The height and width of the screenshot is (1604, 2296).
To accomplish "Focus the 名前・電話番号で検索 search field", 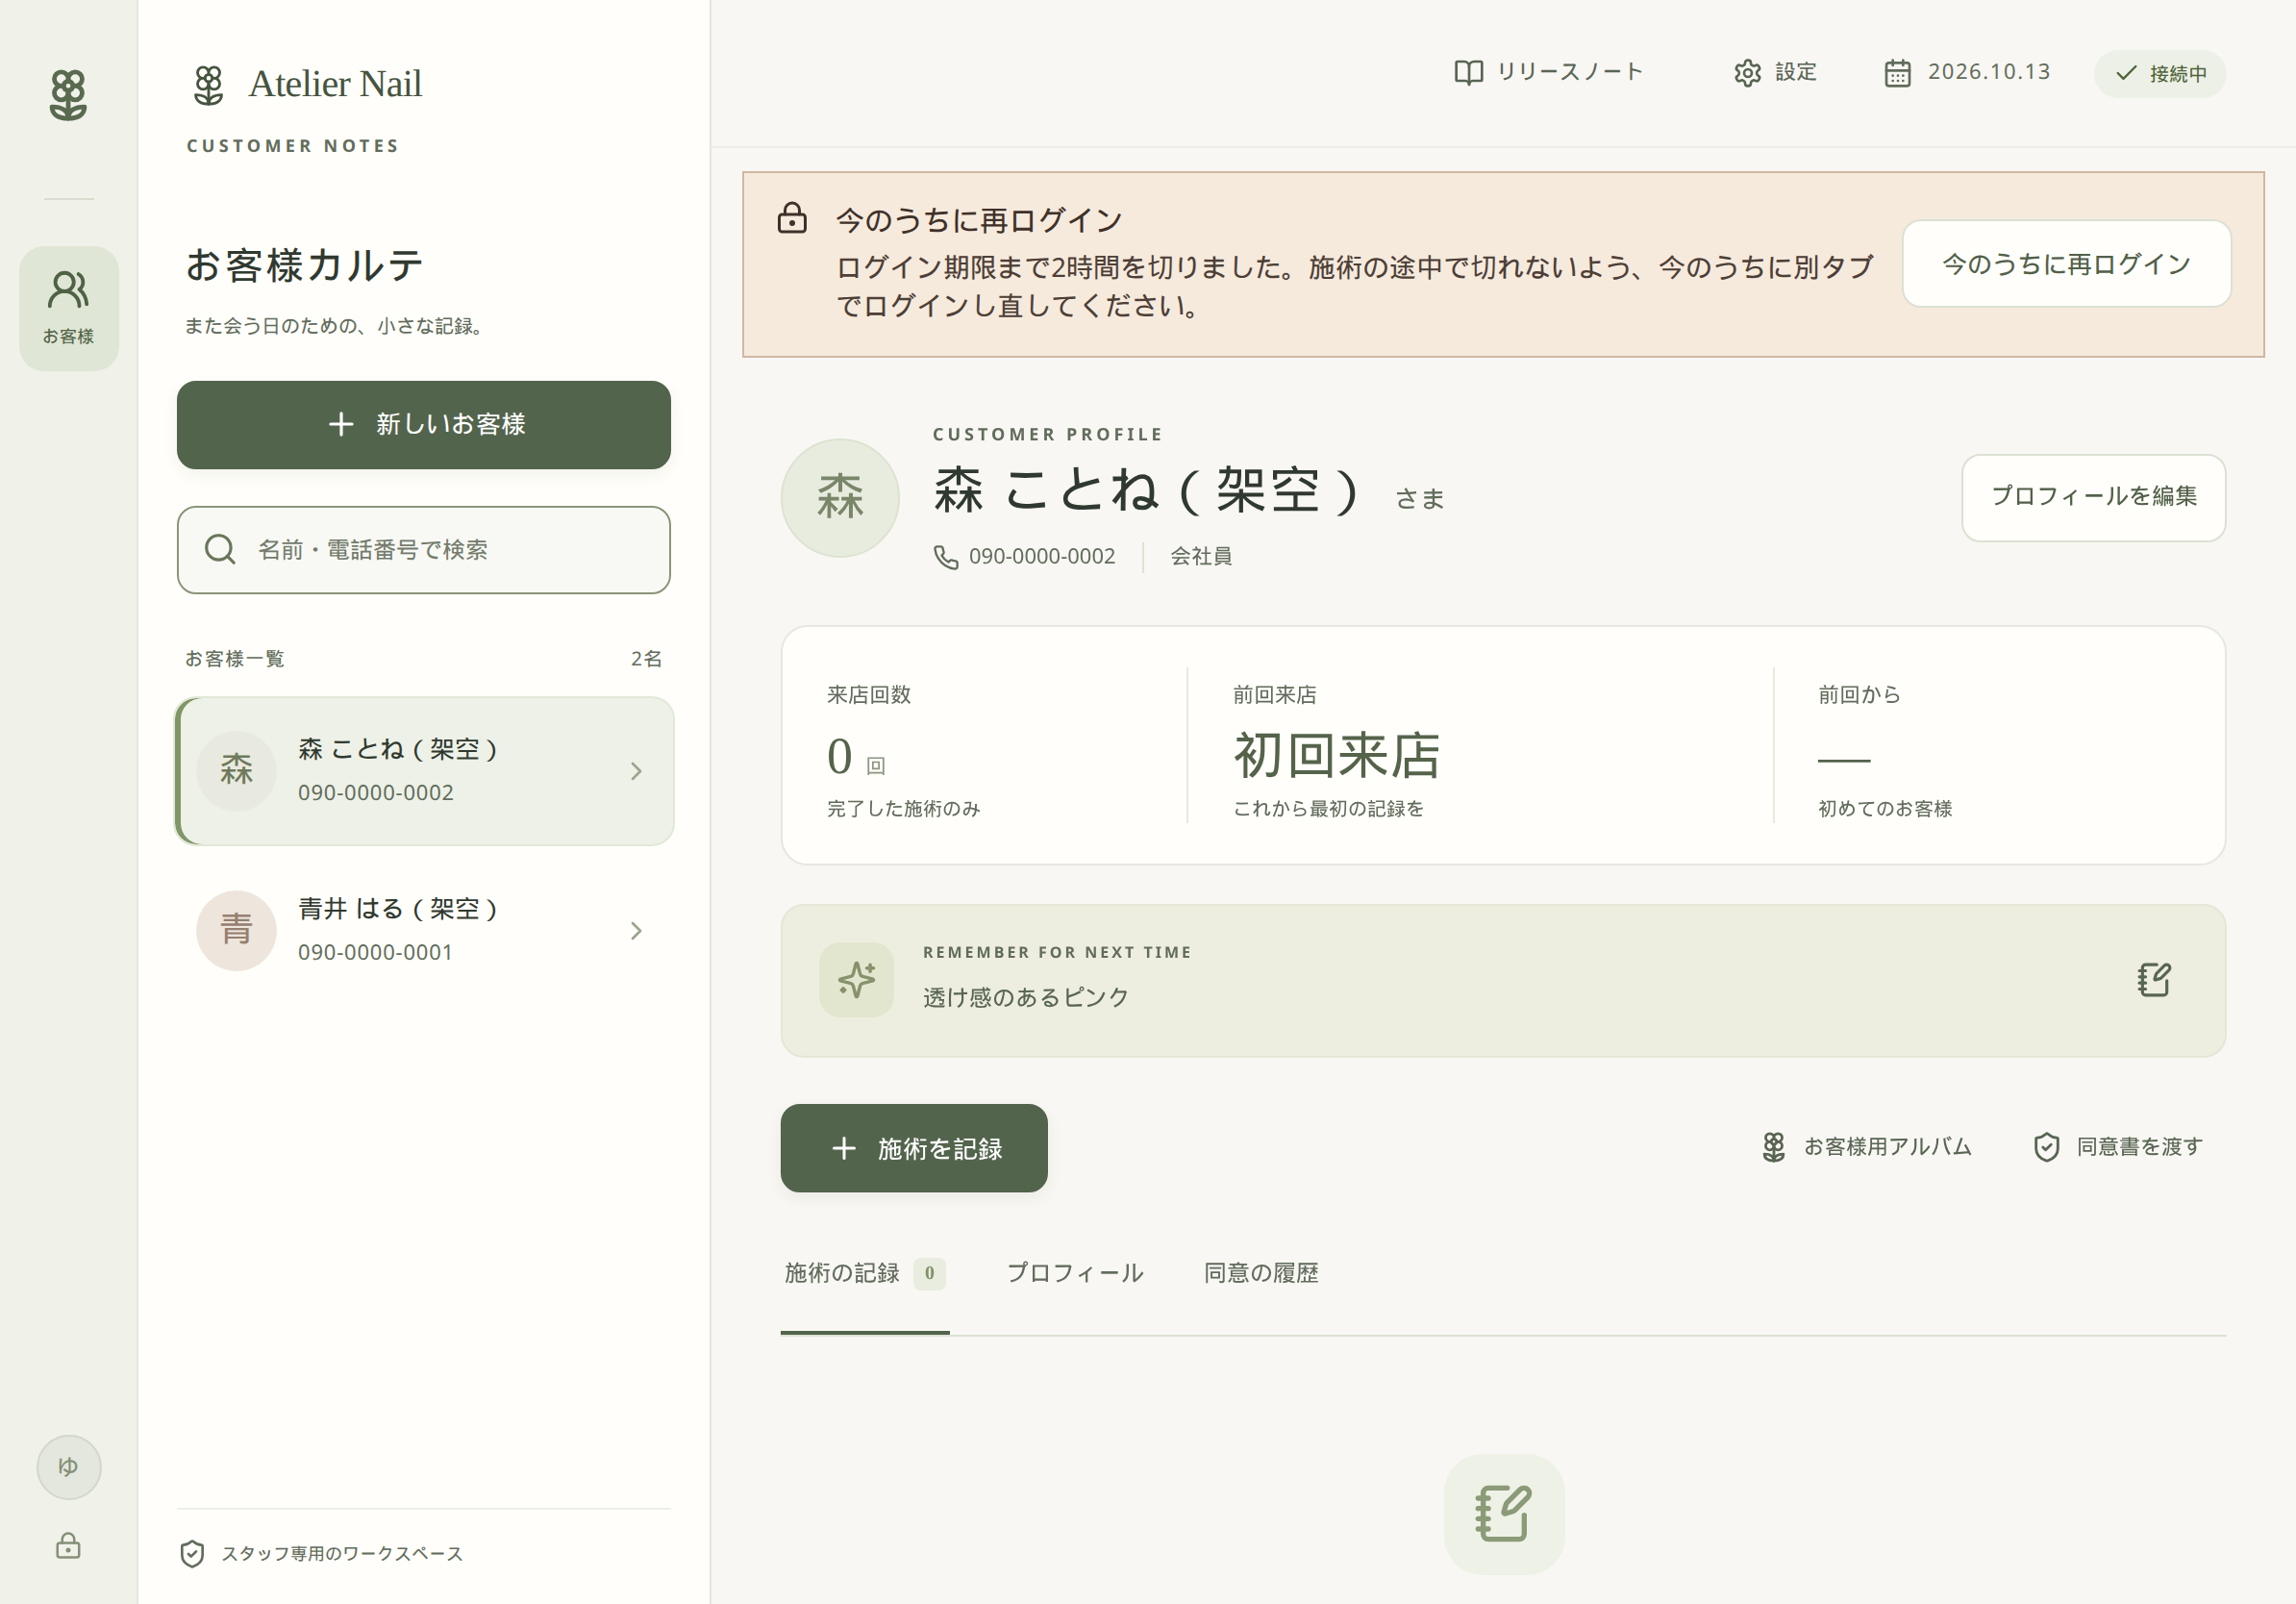I will point(424,550).
